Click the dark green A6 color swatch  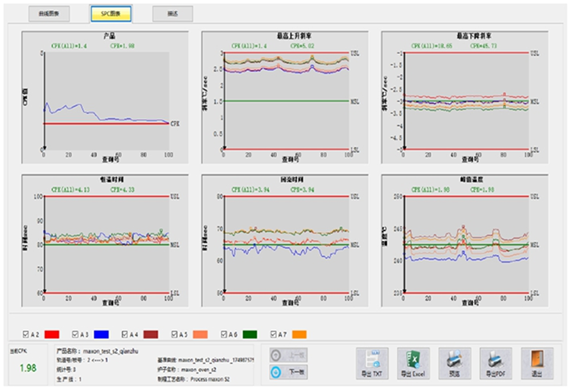click(250, 334)
